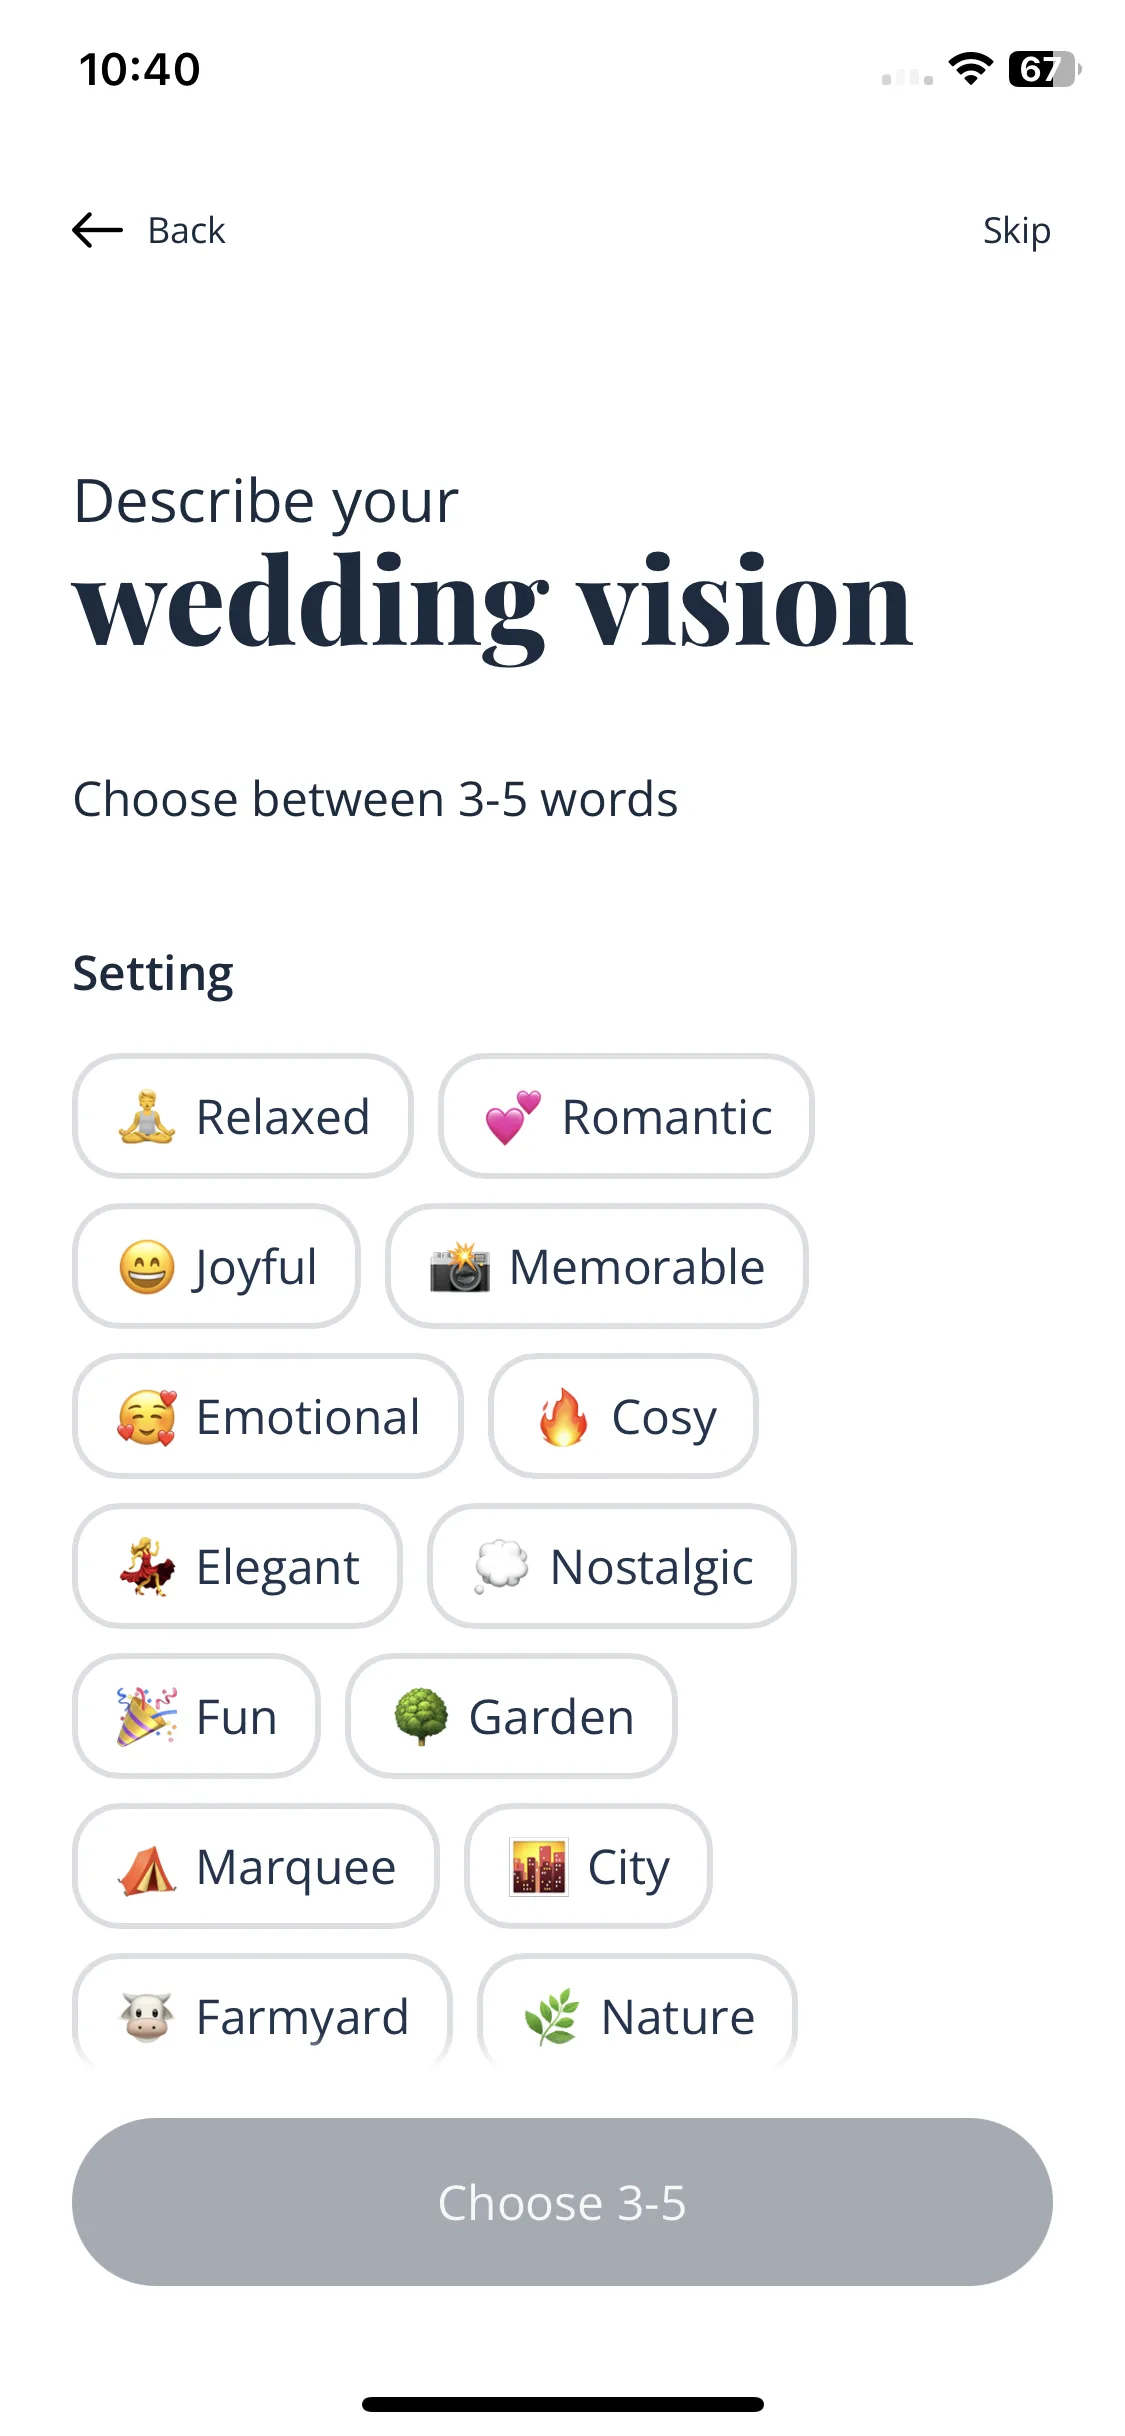The image size is (1125, 2436).
Task: Tap the fire emoji on Cosy
Action: click(x=563, y=1417)
